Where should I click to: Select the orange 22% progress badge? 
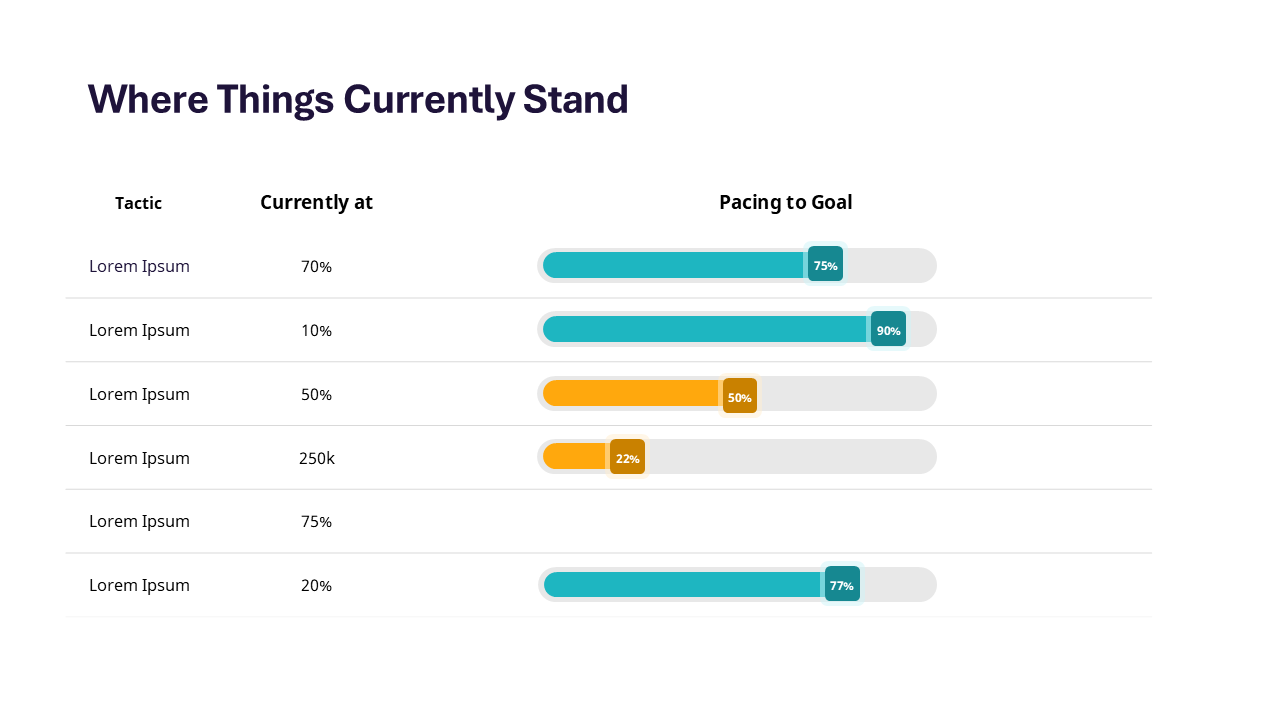(x=627, y=457)
